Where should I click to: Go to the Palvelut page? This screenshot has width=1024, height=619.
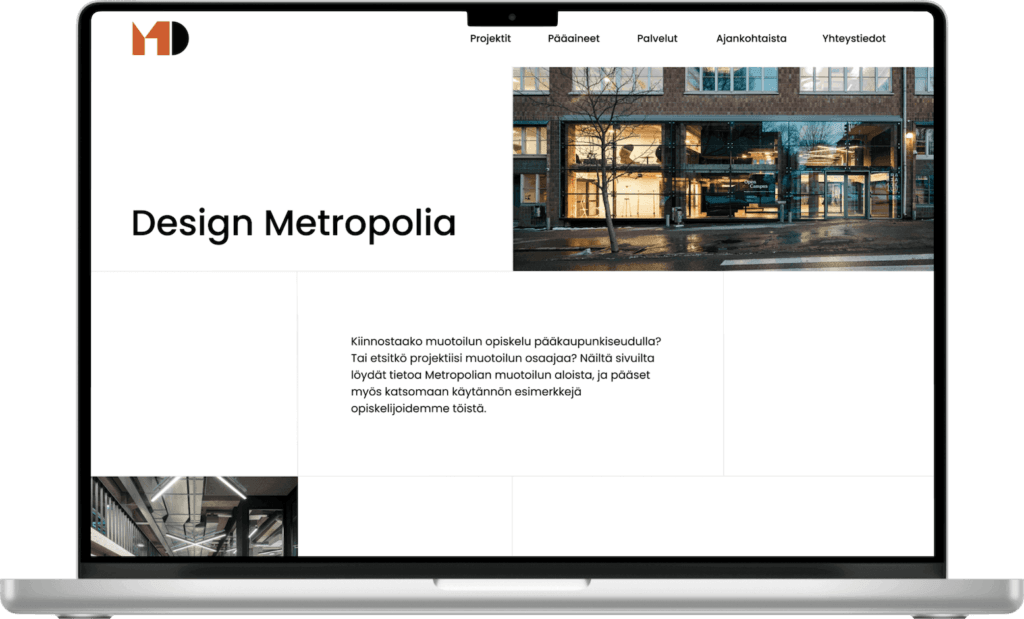point(657,39)
